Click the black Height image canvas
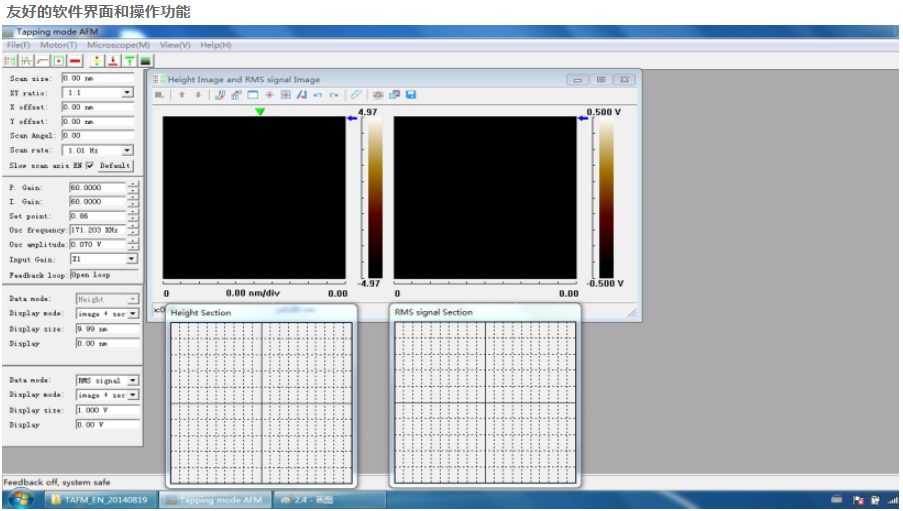Image resolution: width=903 pixels, height=511 pixels. click(x=254, y=198)
